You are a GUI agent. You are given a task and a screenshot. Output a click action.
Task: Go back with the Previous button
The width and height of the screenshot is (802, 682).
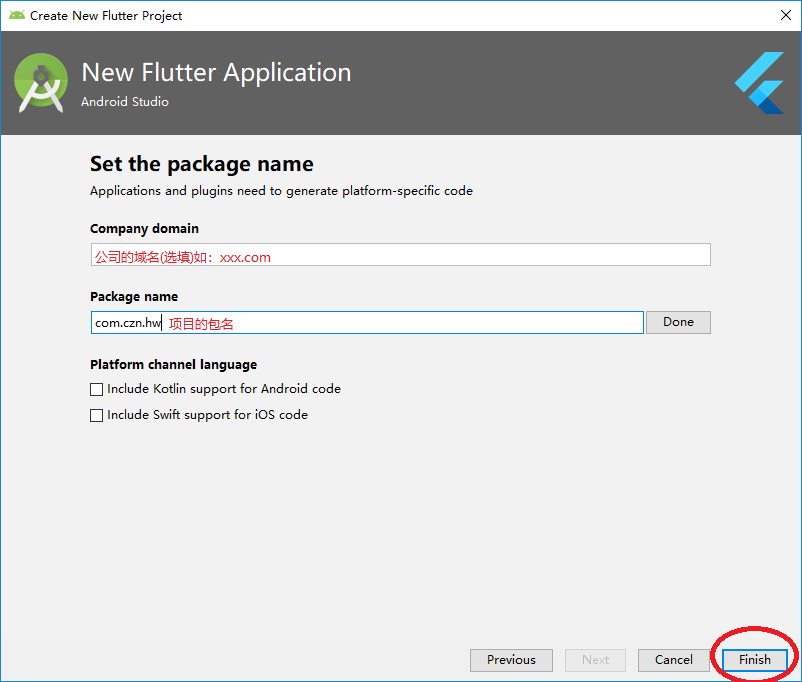(x=511, y=660)
